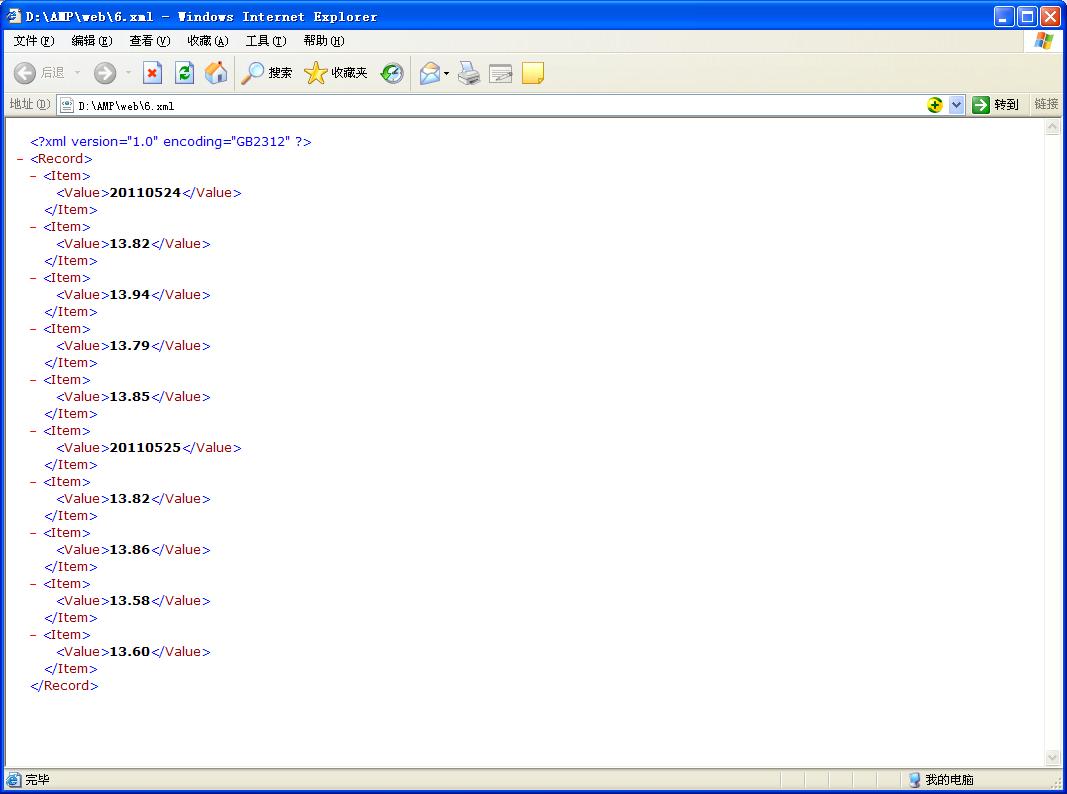1067x794 pixels.
Task: Click the Windows flag logo
Action: tap(1043, 41)
